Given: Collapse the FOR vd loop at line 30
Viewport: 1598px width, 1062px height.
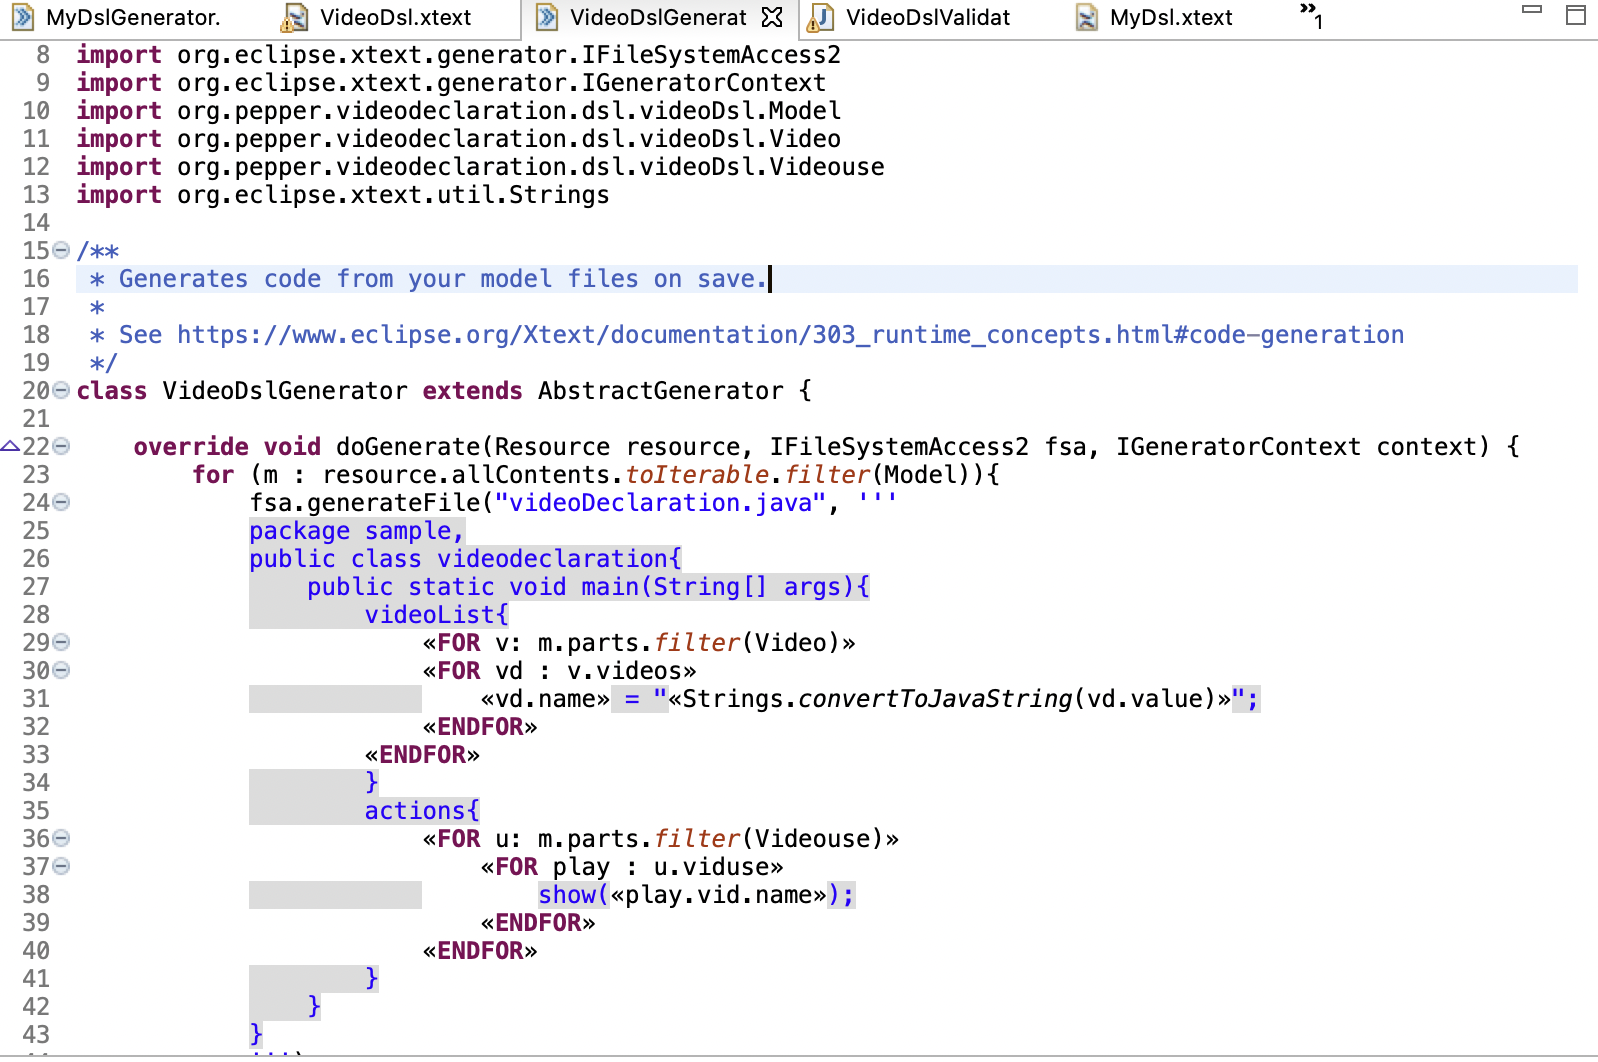Looking at the screenshot, I should tap(61, 670).
